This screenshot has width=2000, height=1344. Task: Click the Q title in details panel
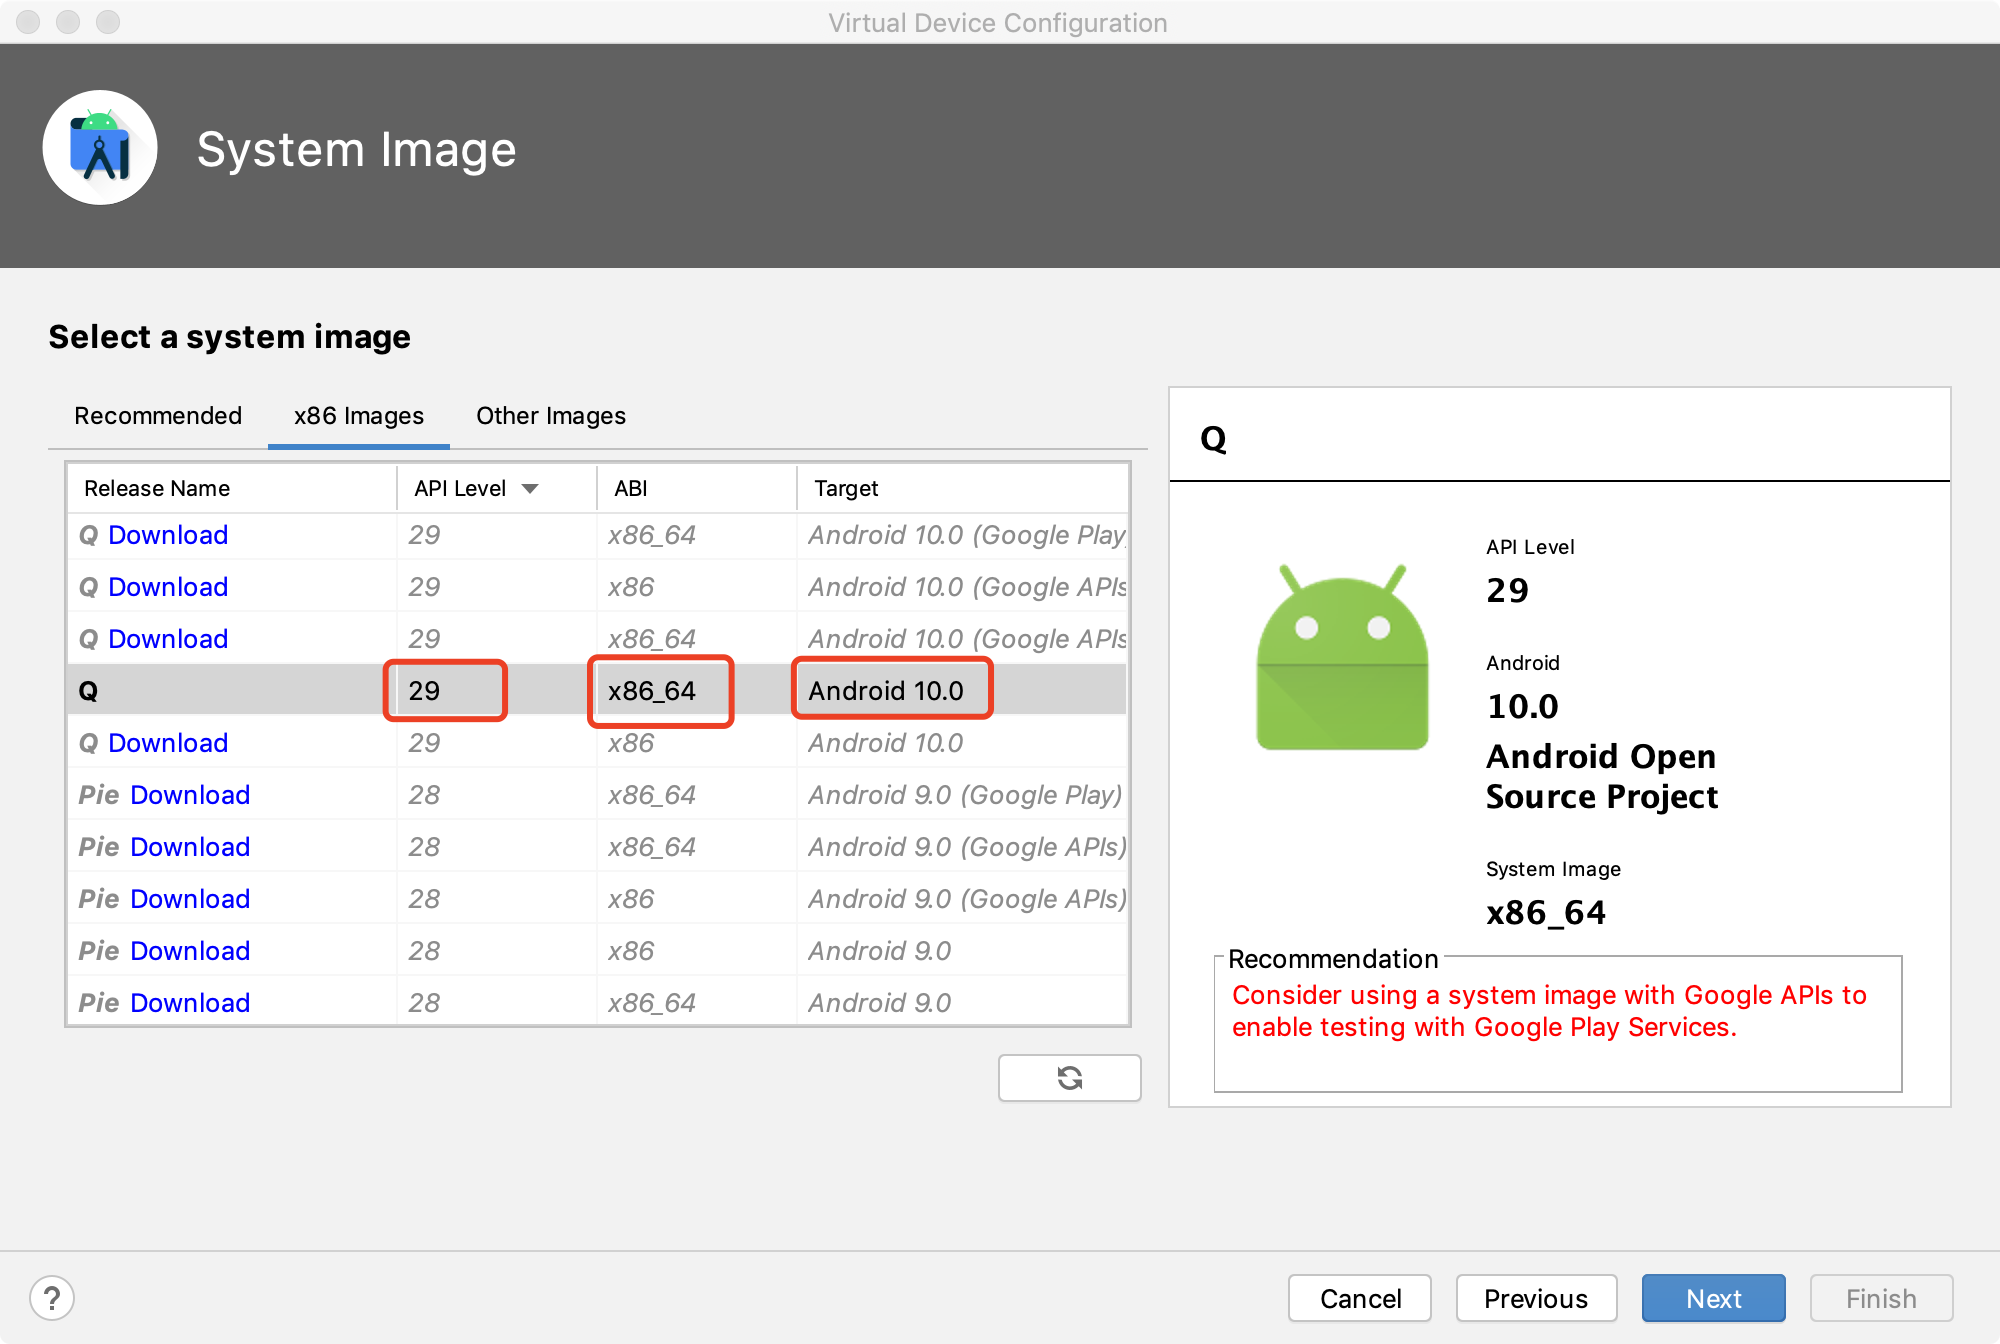pyautogui.click(x=1213, y=439)
